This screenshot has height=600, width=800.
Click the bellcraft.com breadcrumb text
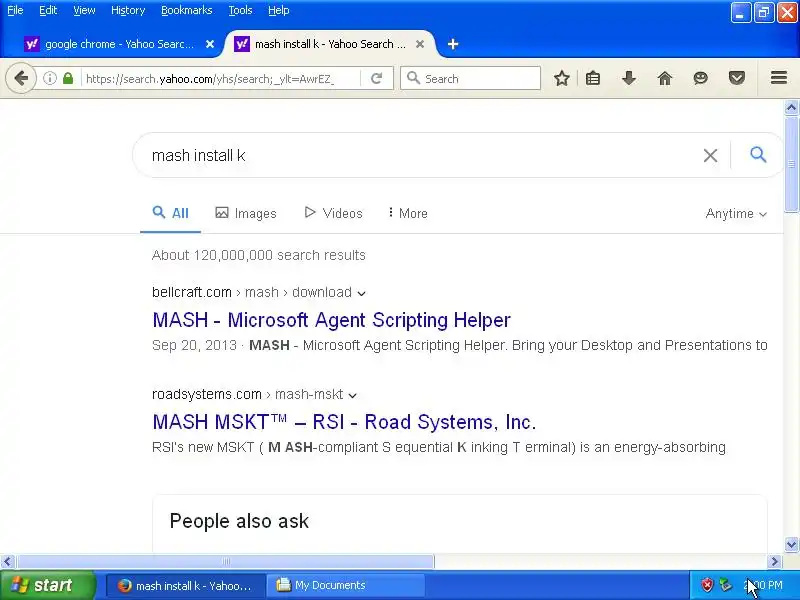point(192,292)
